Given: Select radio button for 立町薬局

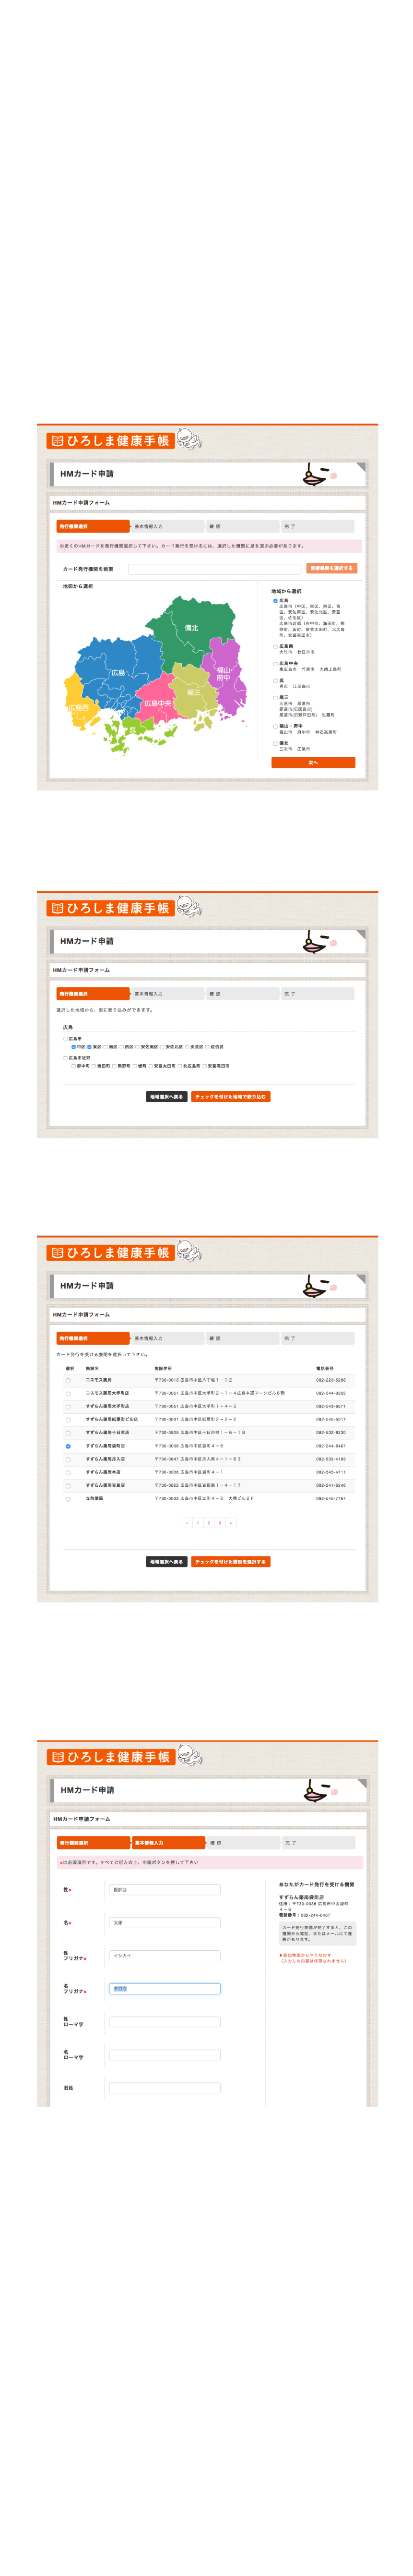Looking at the screenshot, I should point(68,1498).
